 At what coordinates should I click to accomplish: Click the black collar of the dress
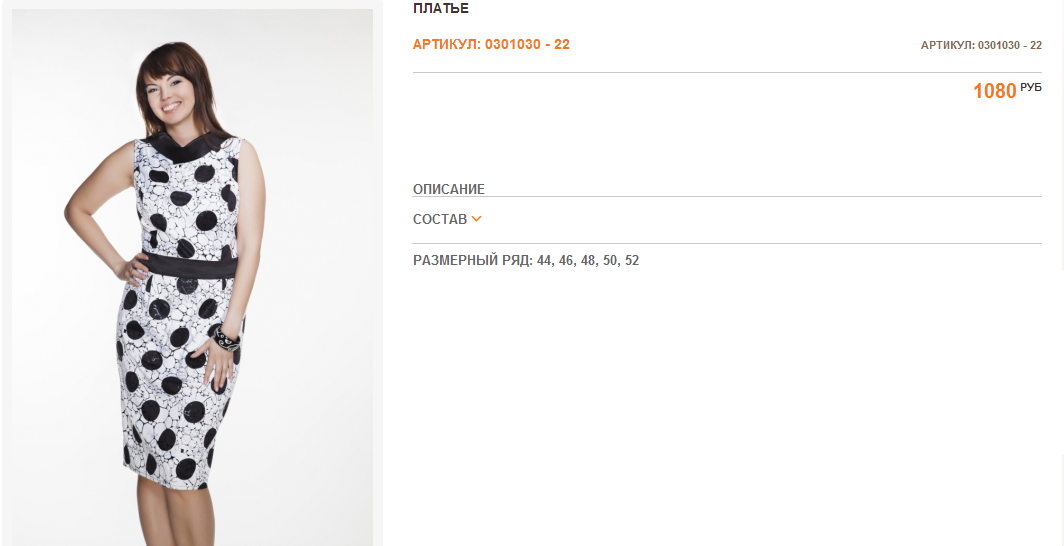click(x=187, y=145)
